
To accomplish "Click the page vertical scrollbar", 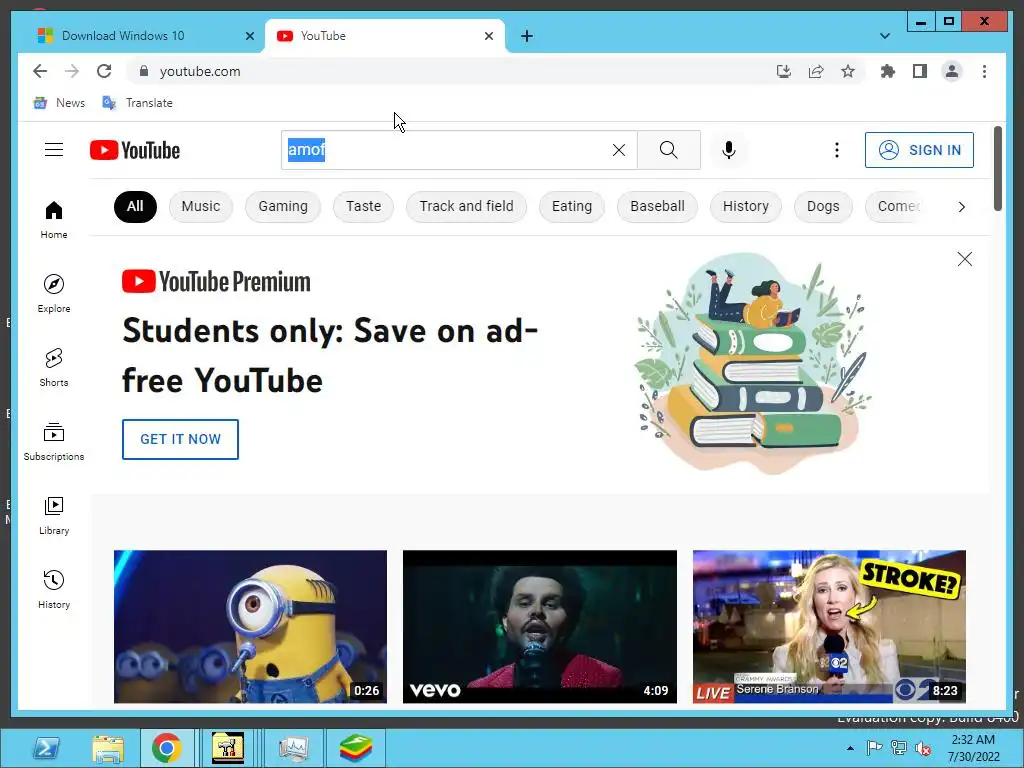I will pyautogui.click(x=997, y=168).
